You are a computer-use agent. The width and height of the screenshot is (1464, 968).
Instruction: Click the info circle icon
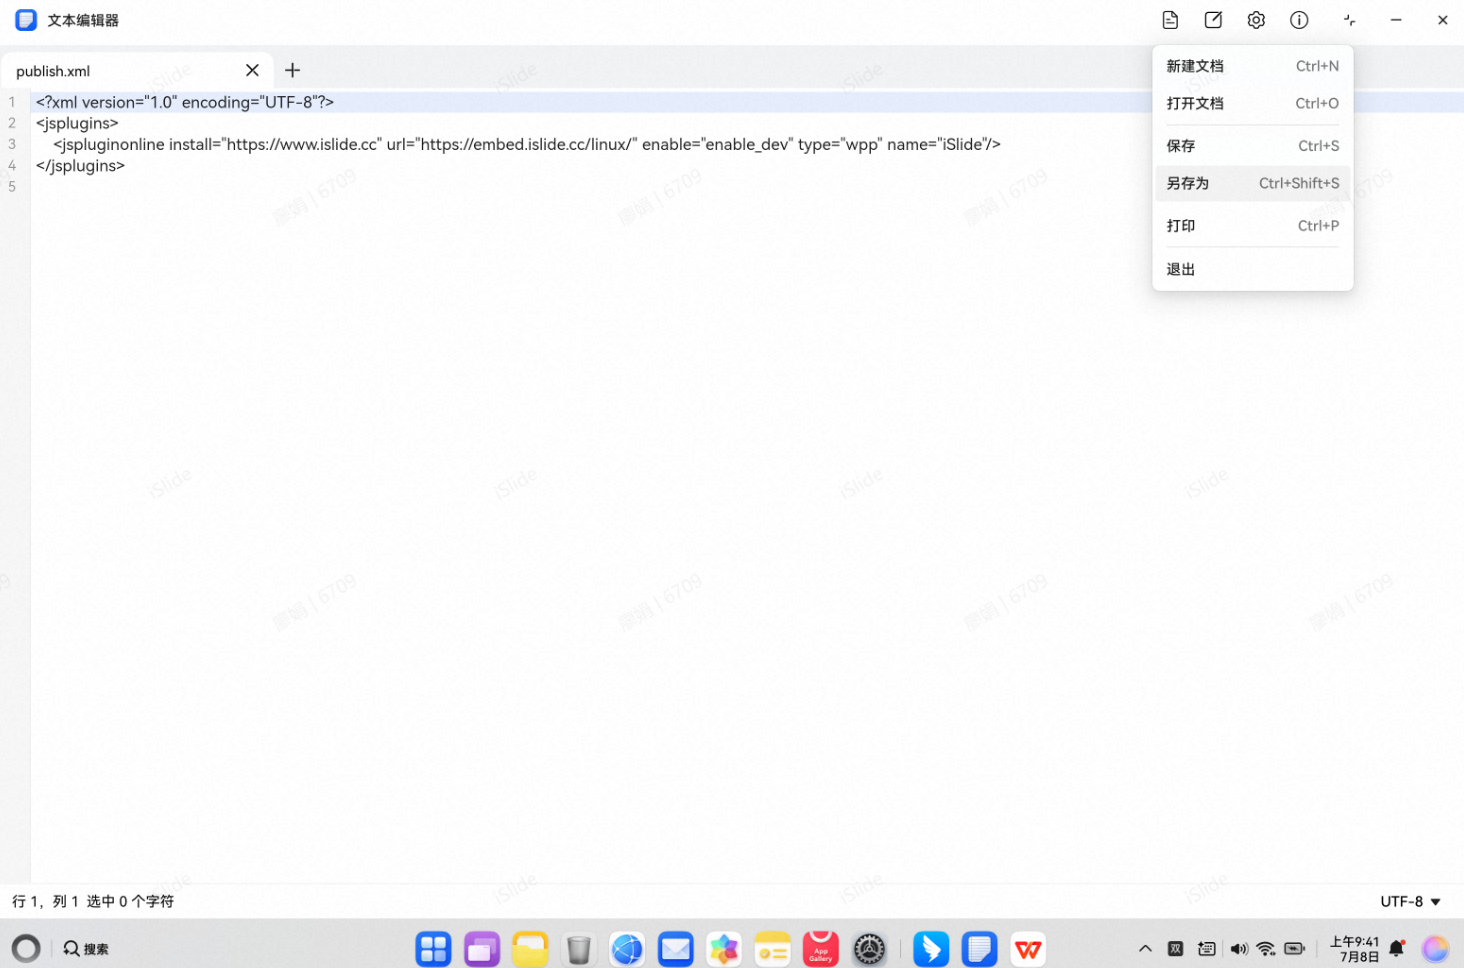point(1299,20)
